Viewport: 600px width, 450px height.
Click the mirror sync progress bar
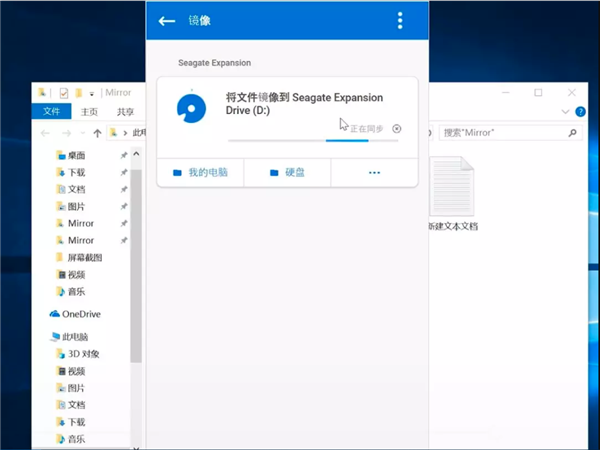pos(313,141)
